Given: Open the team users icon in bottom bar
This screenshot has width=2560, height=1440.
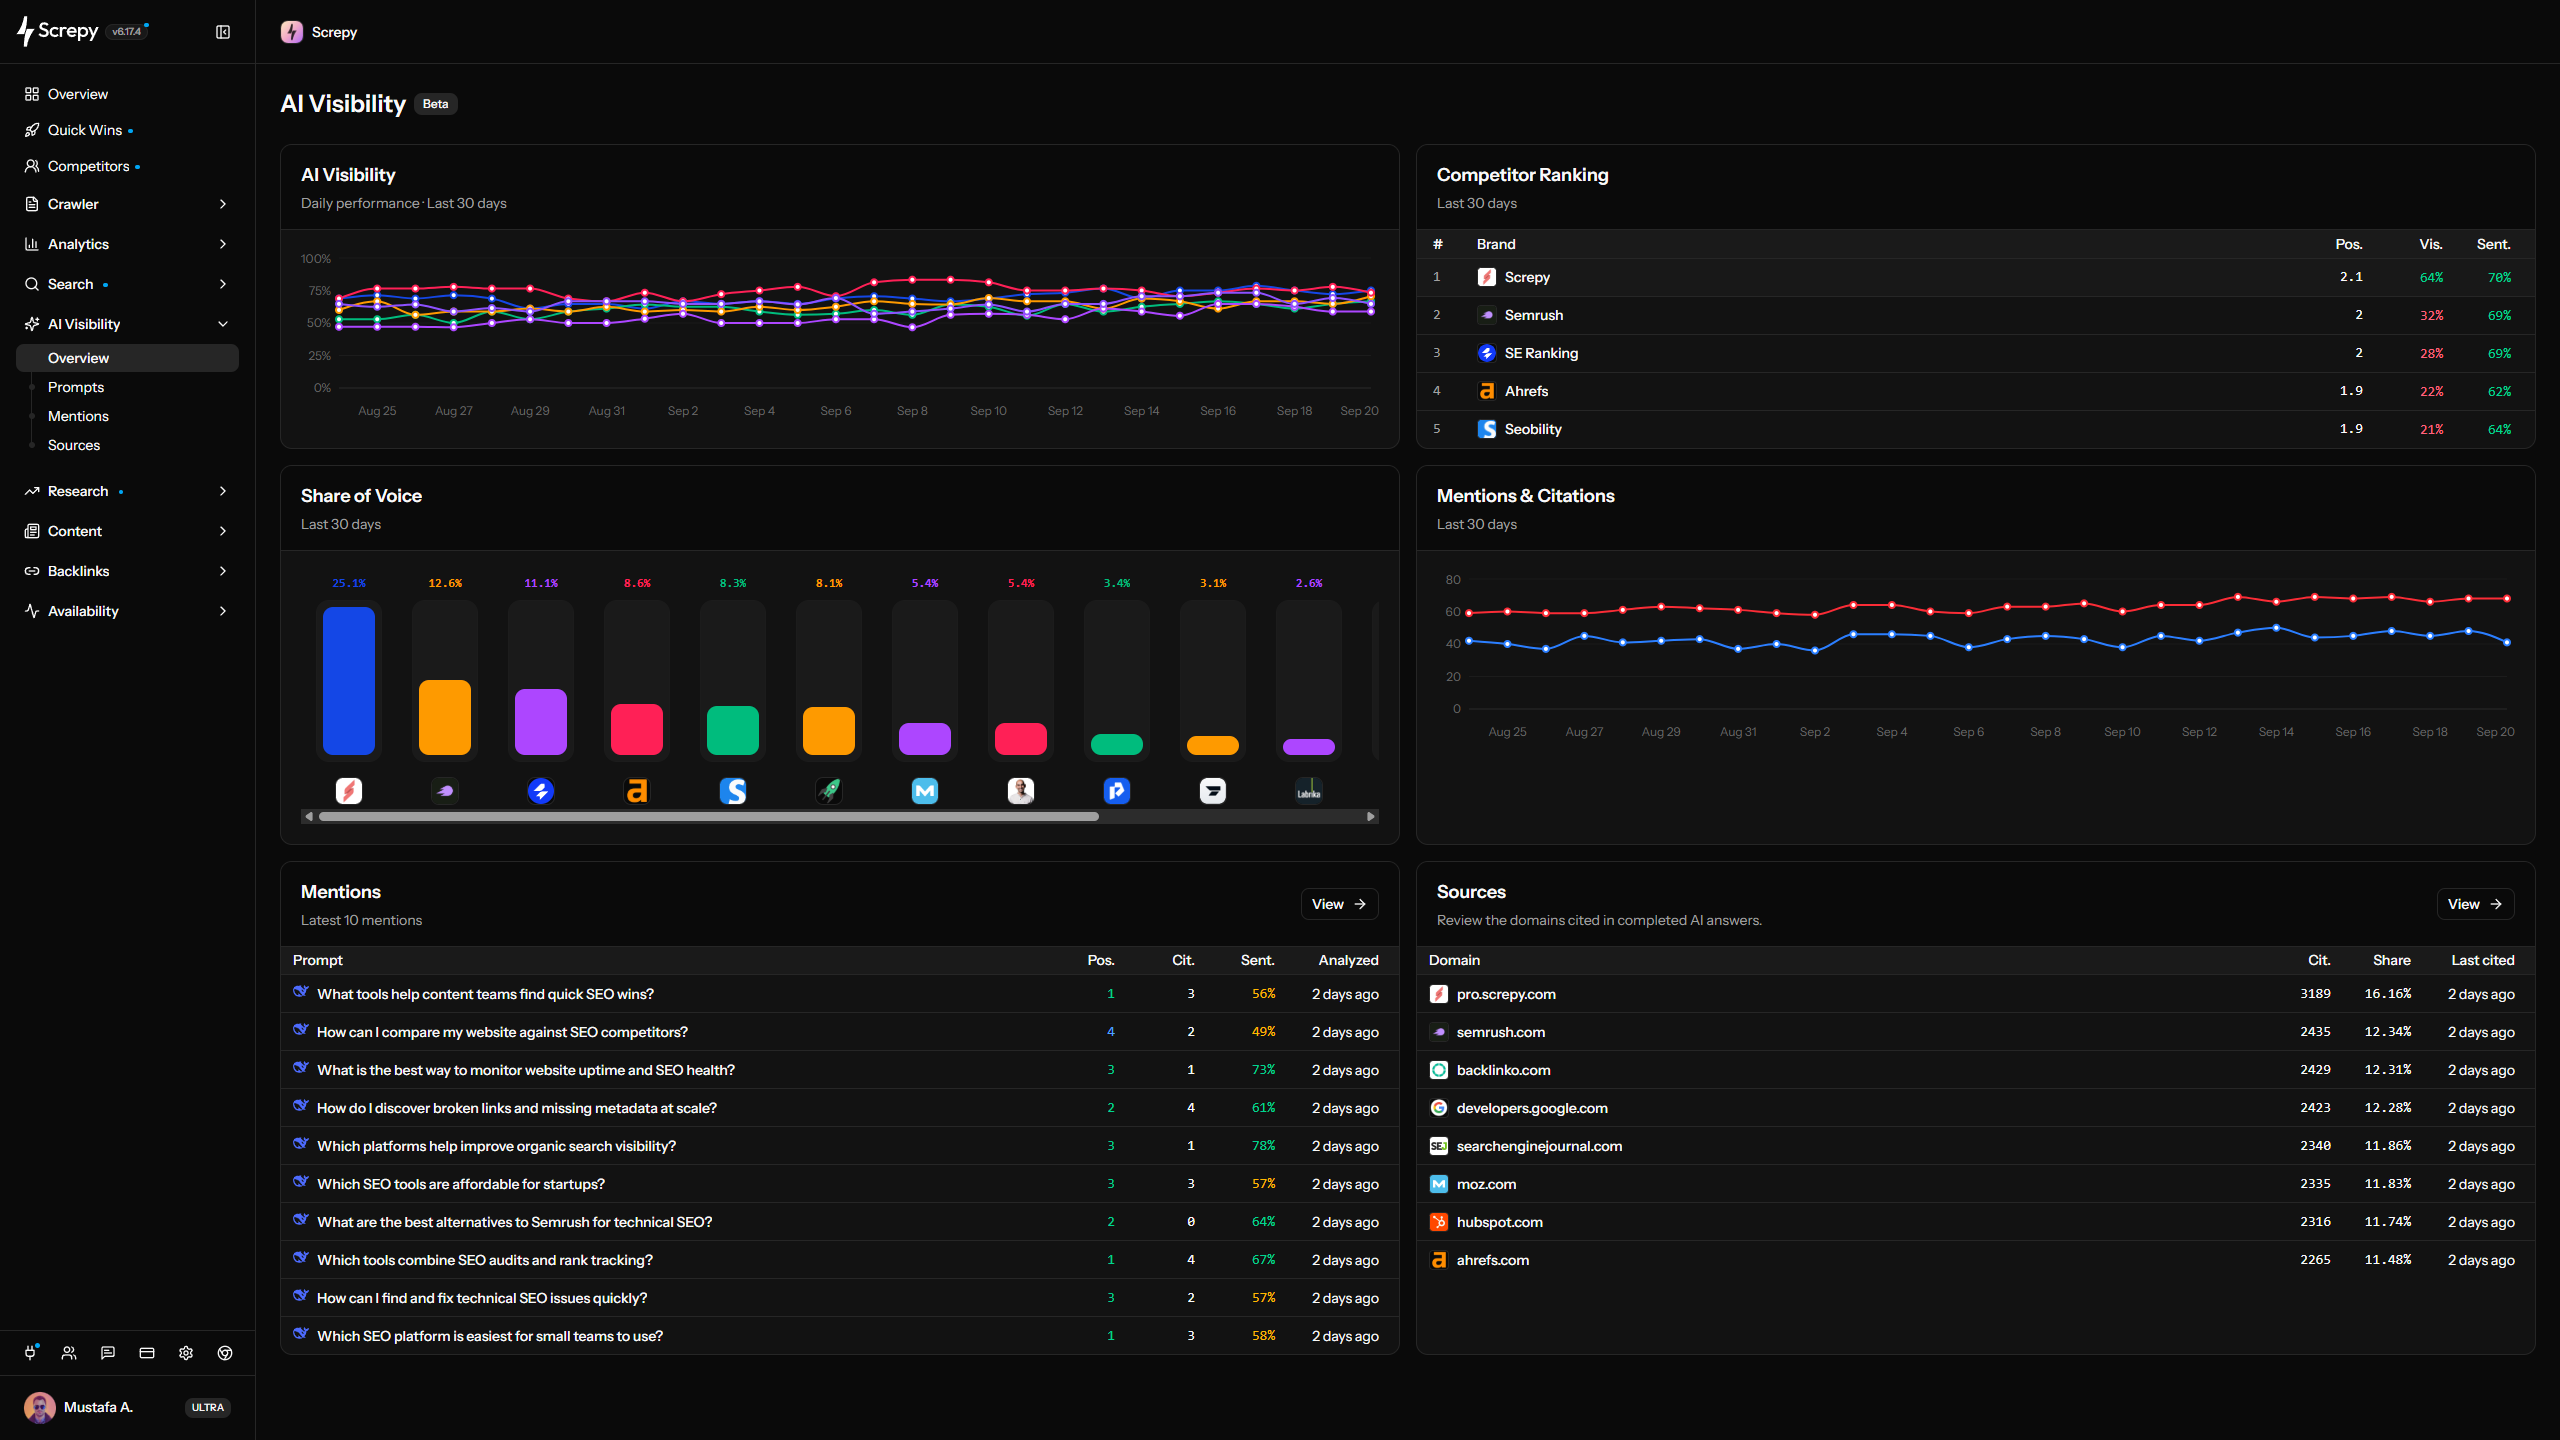Looking at the screenshot, I should [x=69, y=1353].
